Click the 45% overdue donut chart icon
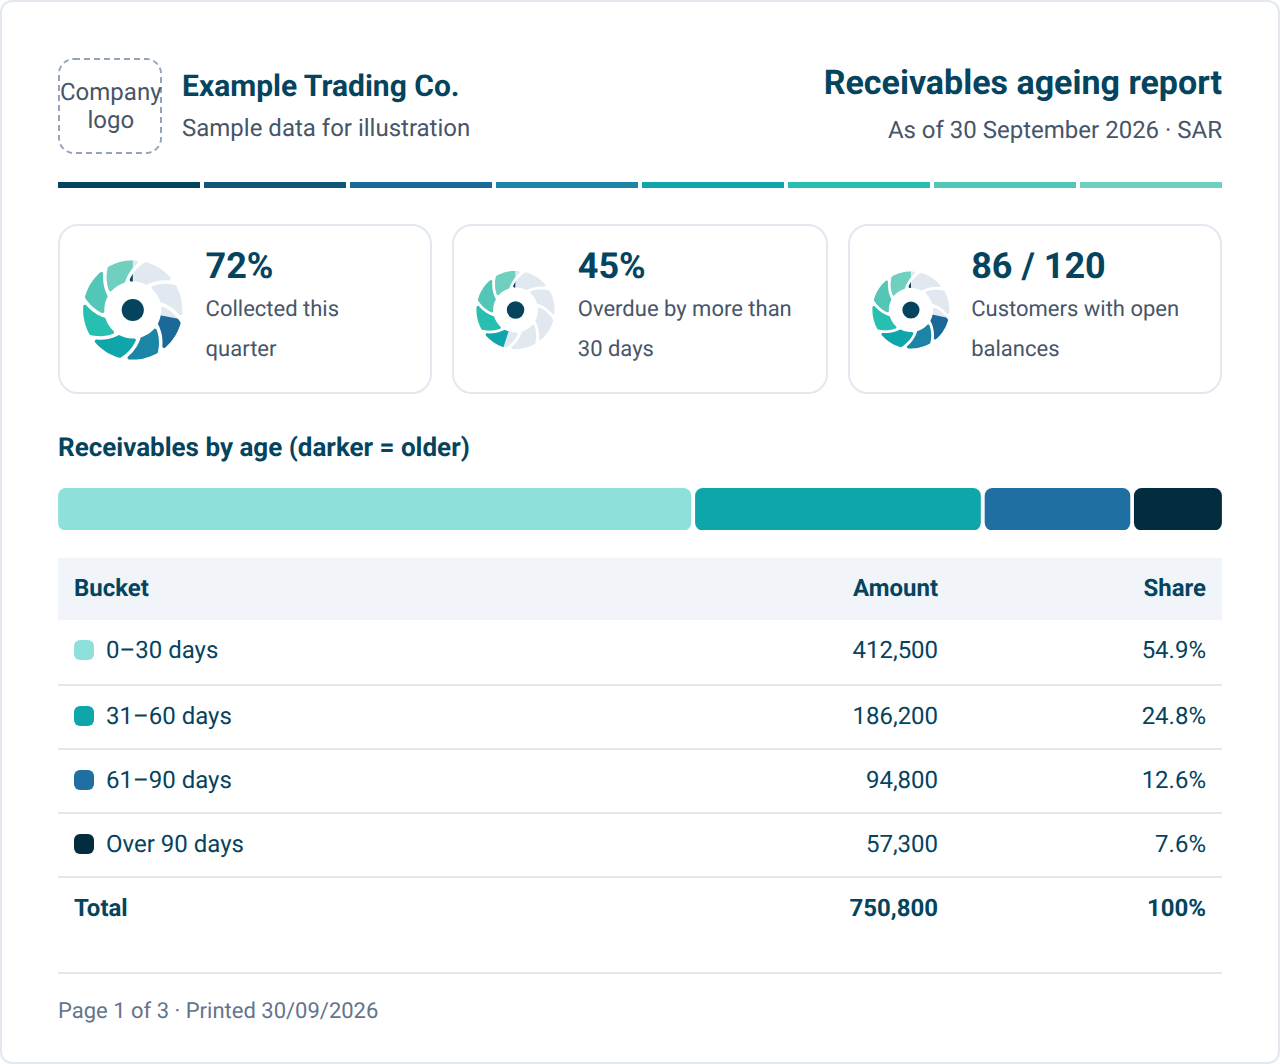 (x=516, y=310)
